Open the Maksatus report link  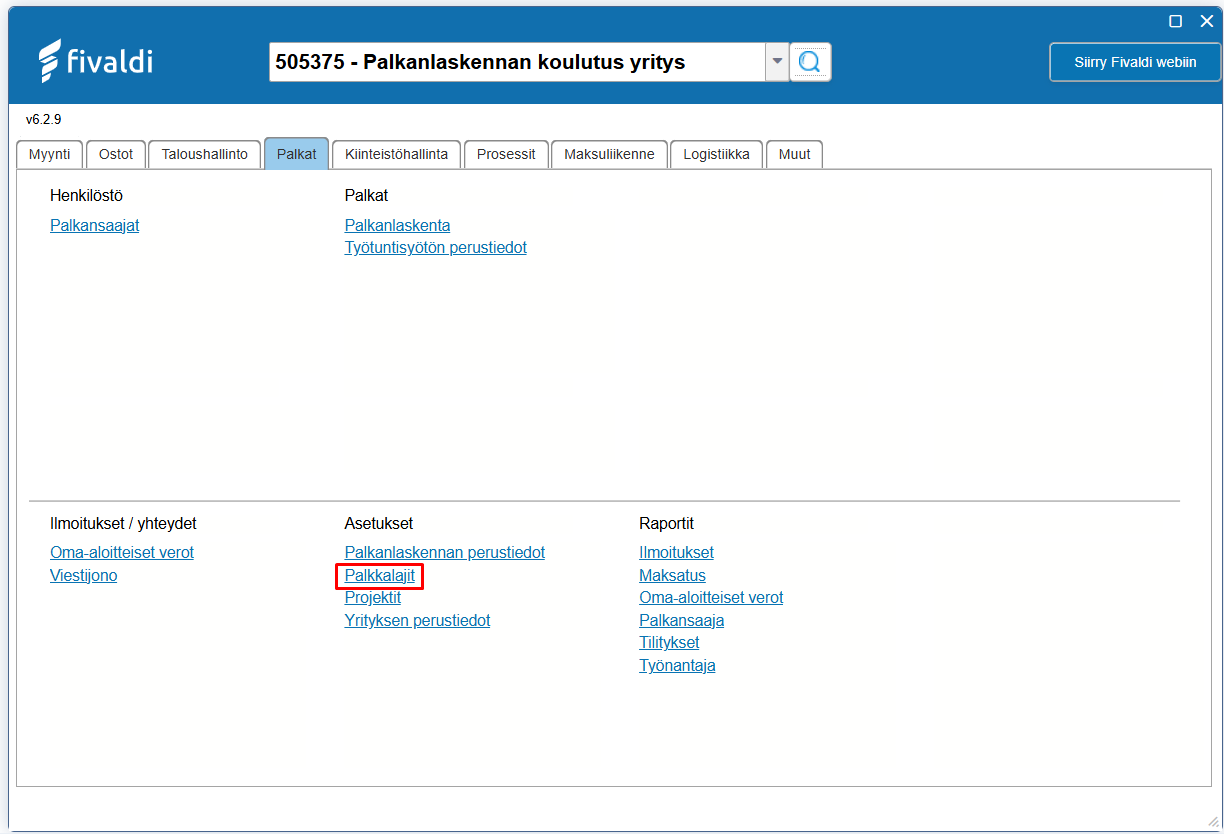coord(673,576)
